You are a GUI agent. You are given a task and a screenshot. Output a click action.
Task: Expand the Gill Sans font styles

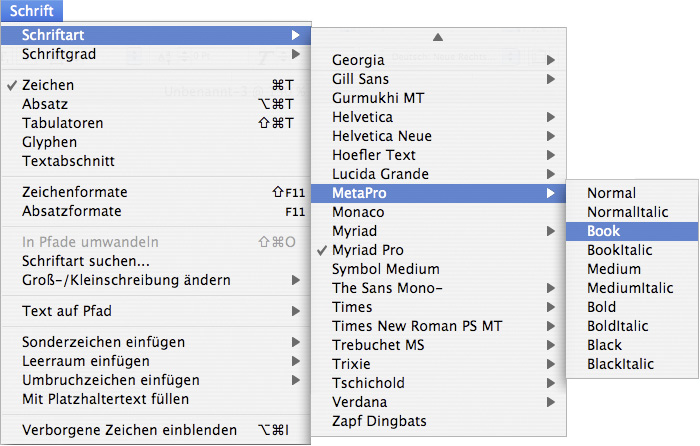(439, 79)
